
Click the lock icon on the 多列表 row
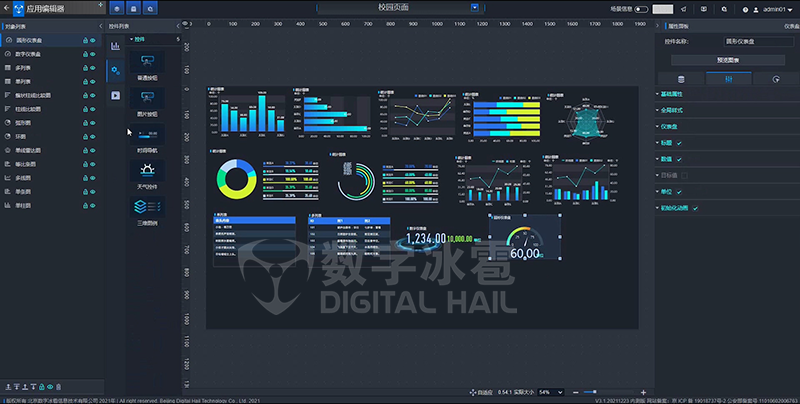click(85, 68)
